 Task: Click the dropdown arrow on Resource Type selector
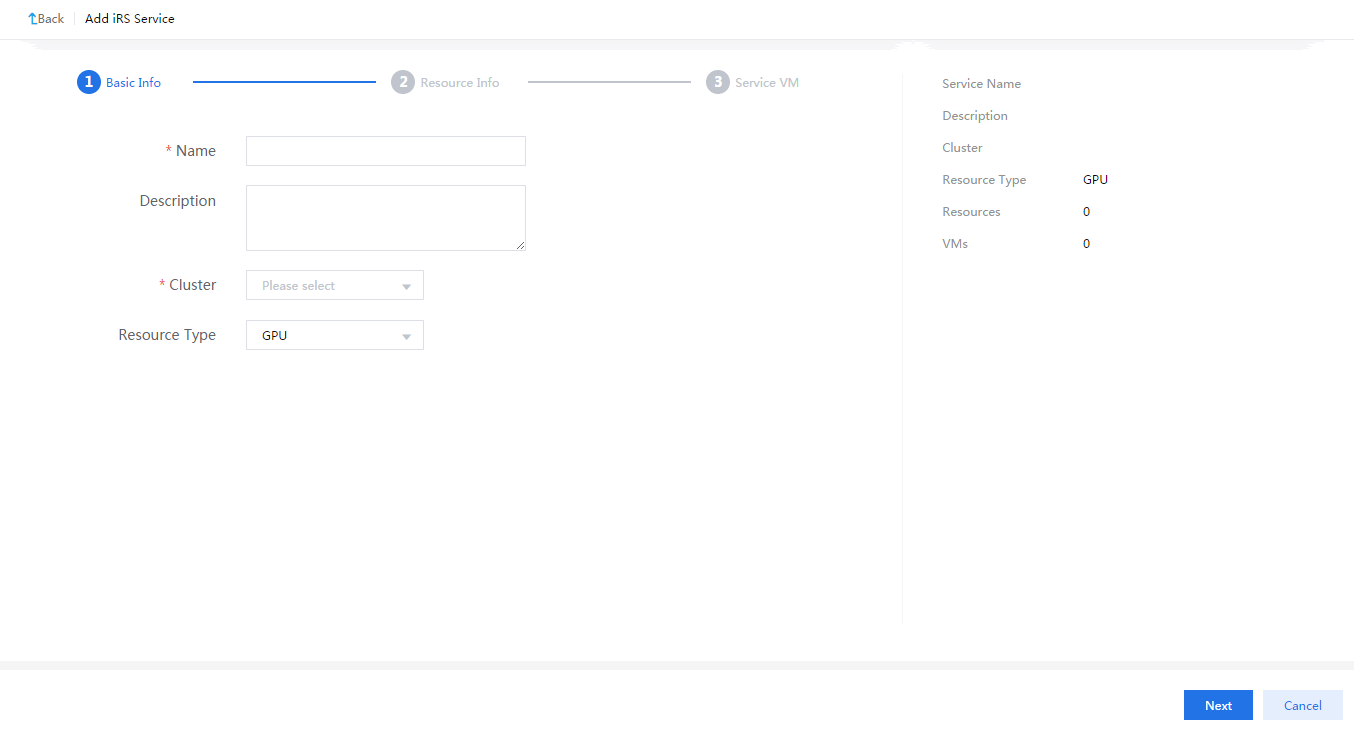point(407,335)
